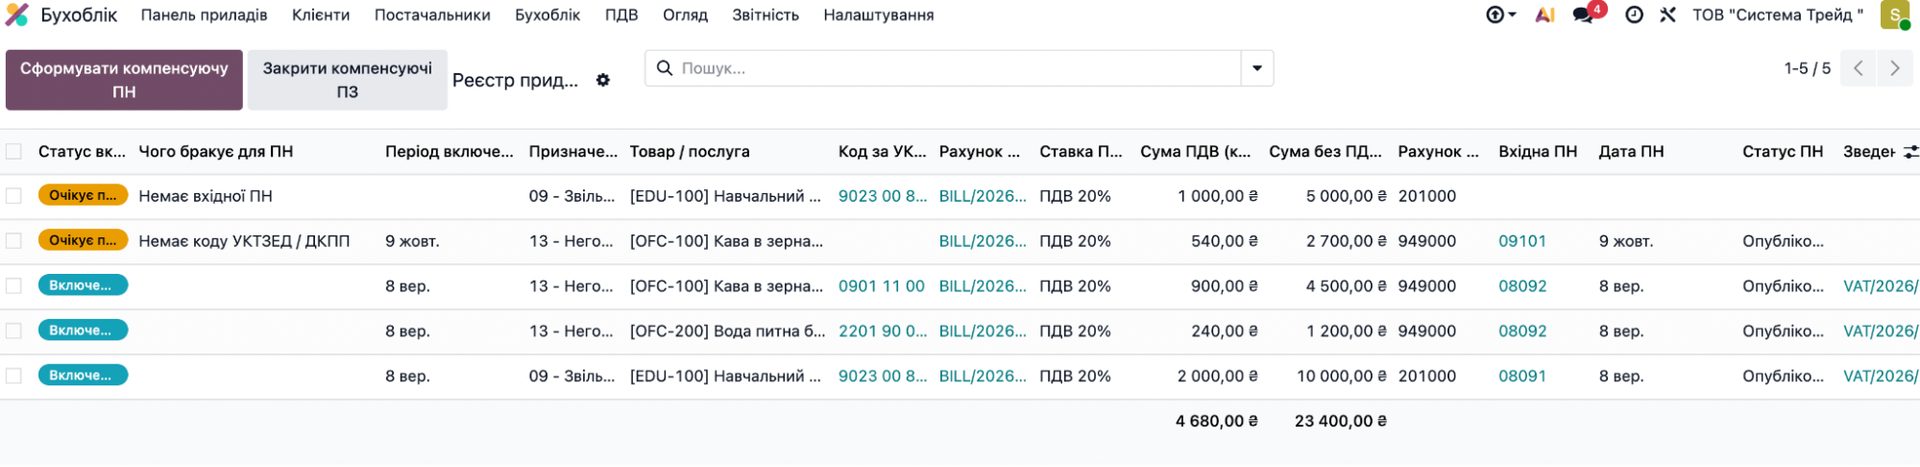This screenshot has height=467, width=1920.
Task: Click Включе... badge in the 240,00 ₴ row
Action: click(83, 330)
